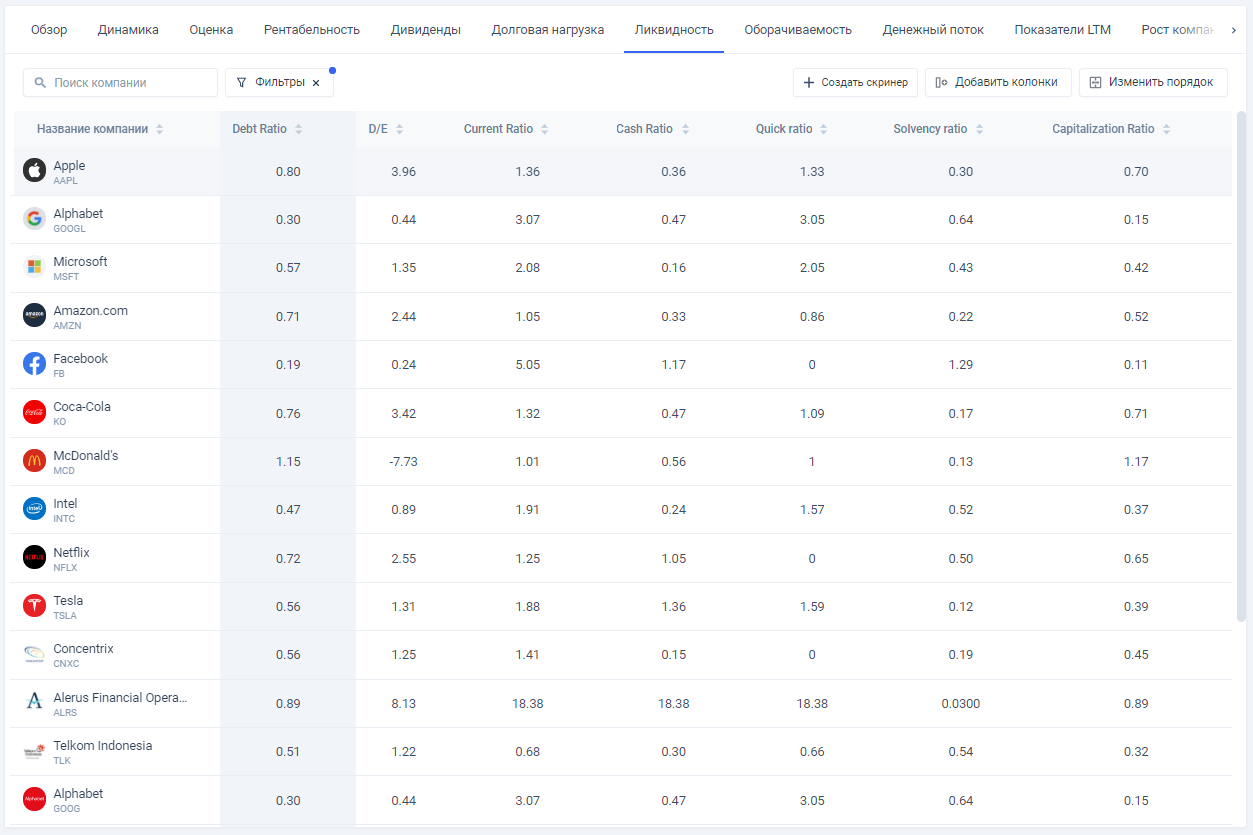Image resolution: width=1253 pixels, height=835 pixels.
Task: Click the Facebook logo icon
Action: [35, 364]
